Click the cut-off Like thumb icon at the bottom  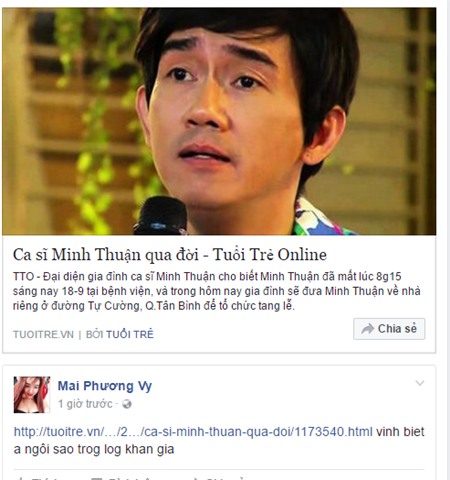[21, 479]
